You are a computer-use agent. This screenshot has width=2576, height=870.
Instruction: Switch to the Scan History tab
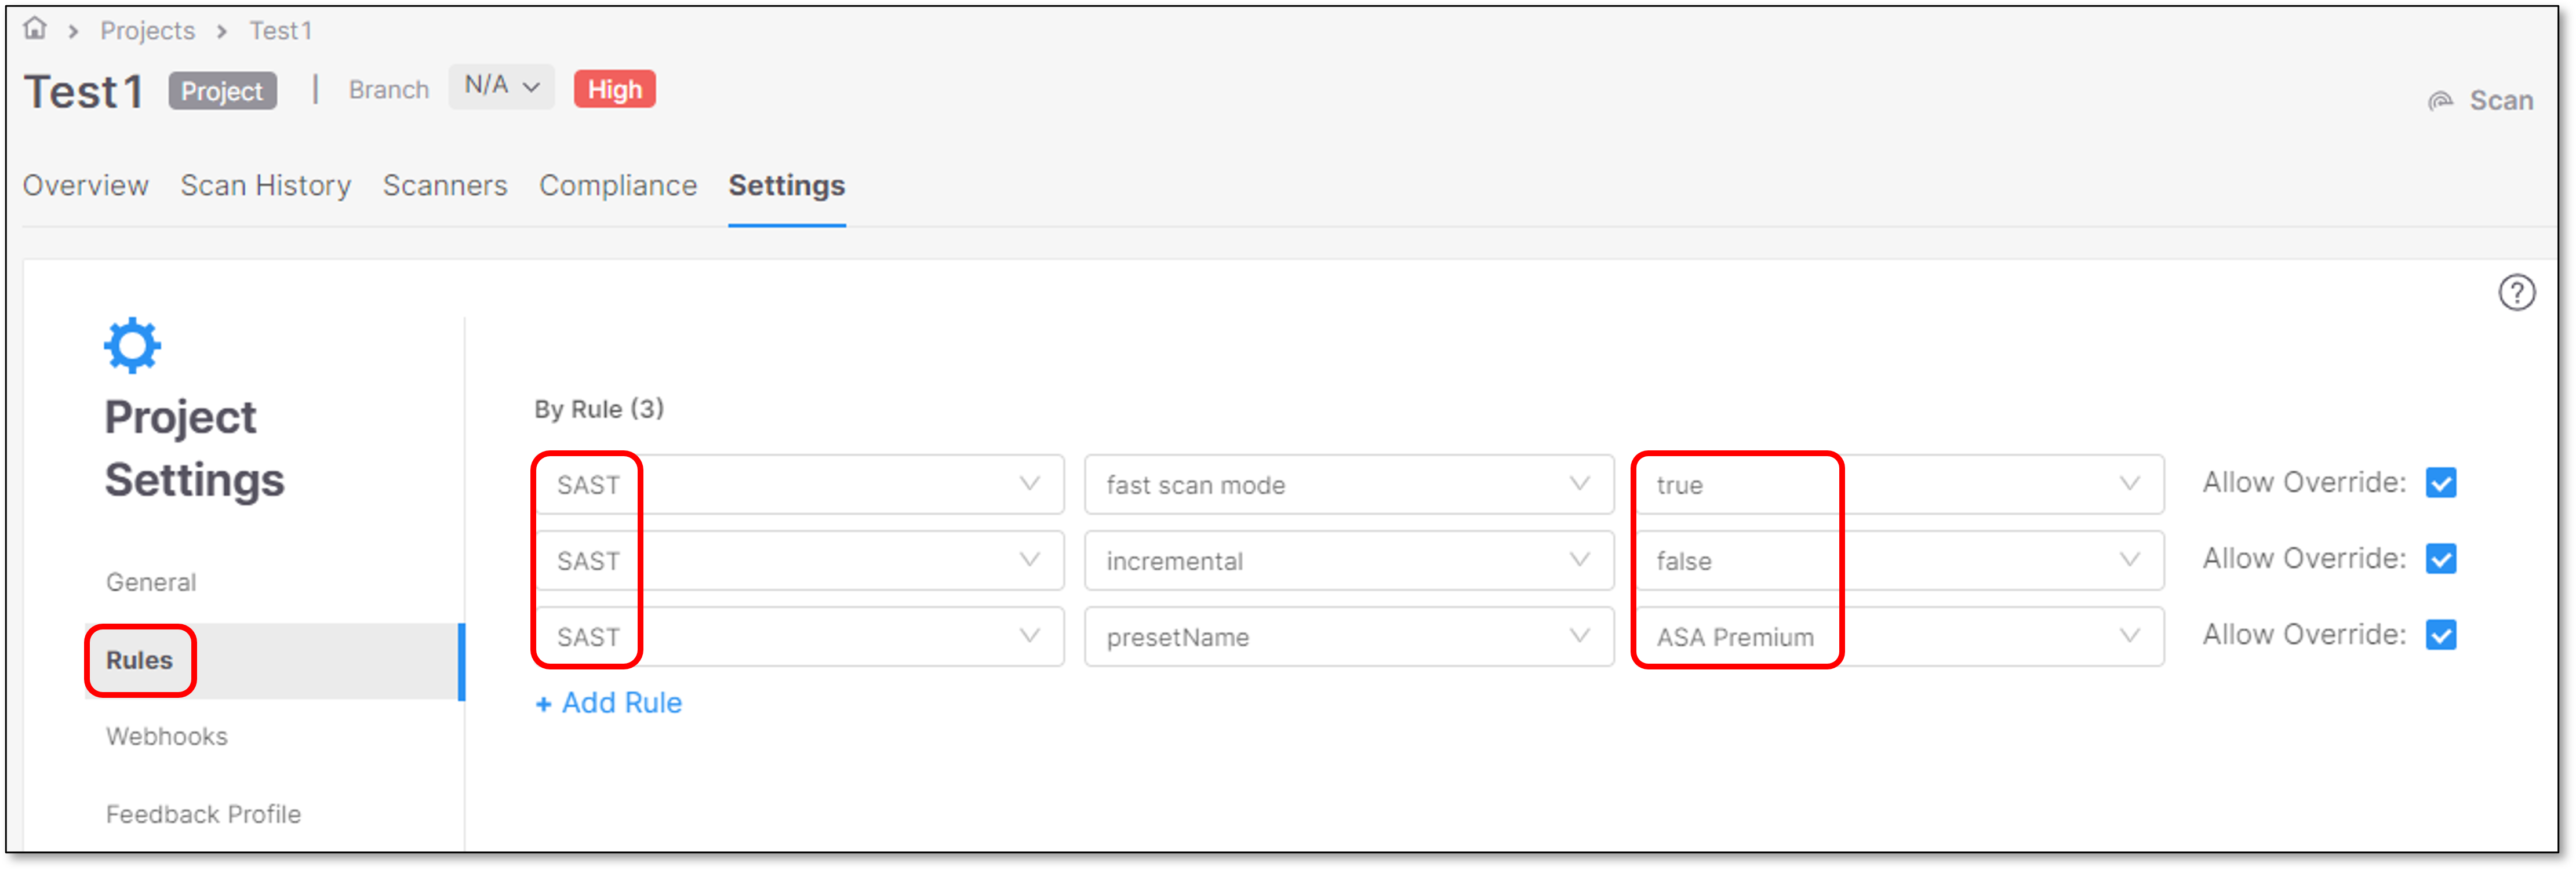[265, 186]
